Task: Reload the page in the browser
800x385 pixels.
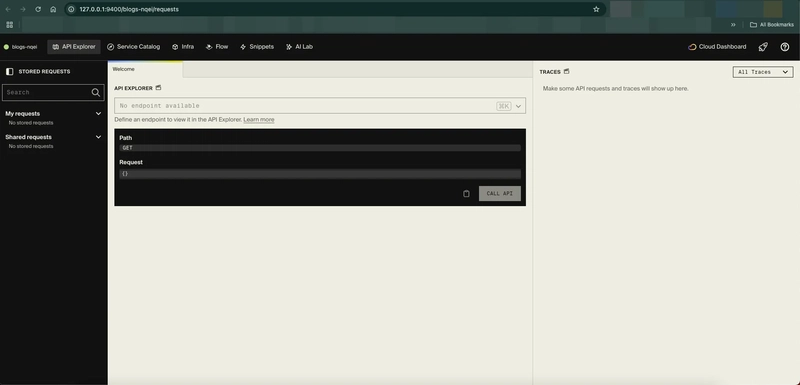Action: coord(38,9)
